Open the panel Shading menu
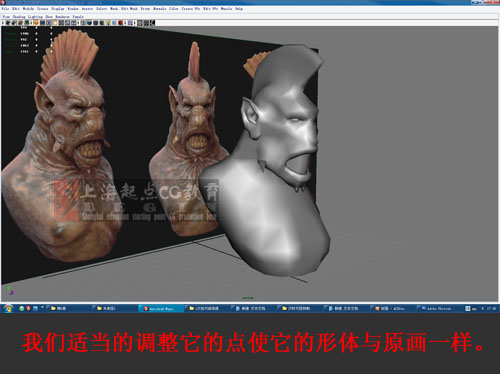 (x=19, y=17)
